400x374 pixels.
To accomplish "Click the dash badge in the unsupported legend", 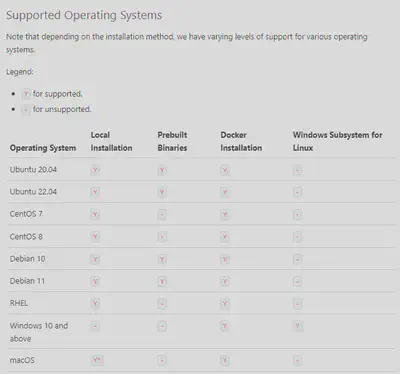I will tap(26, 109).
